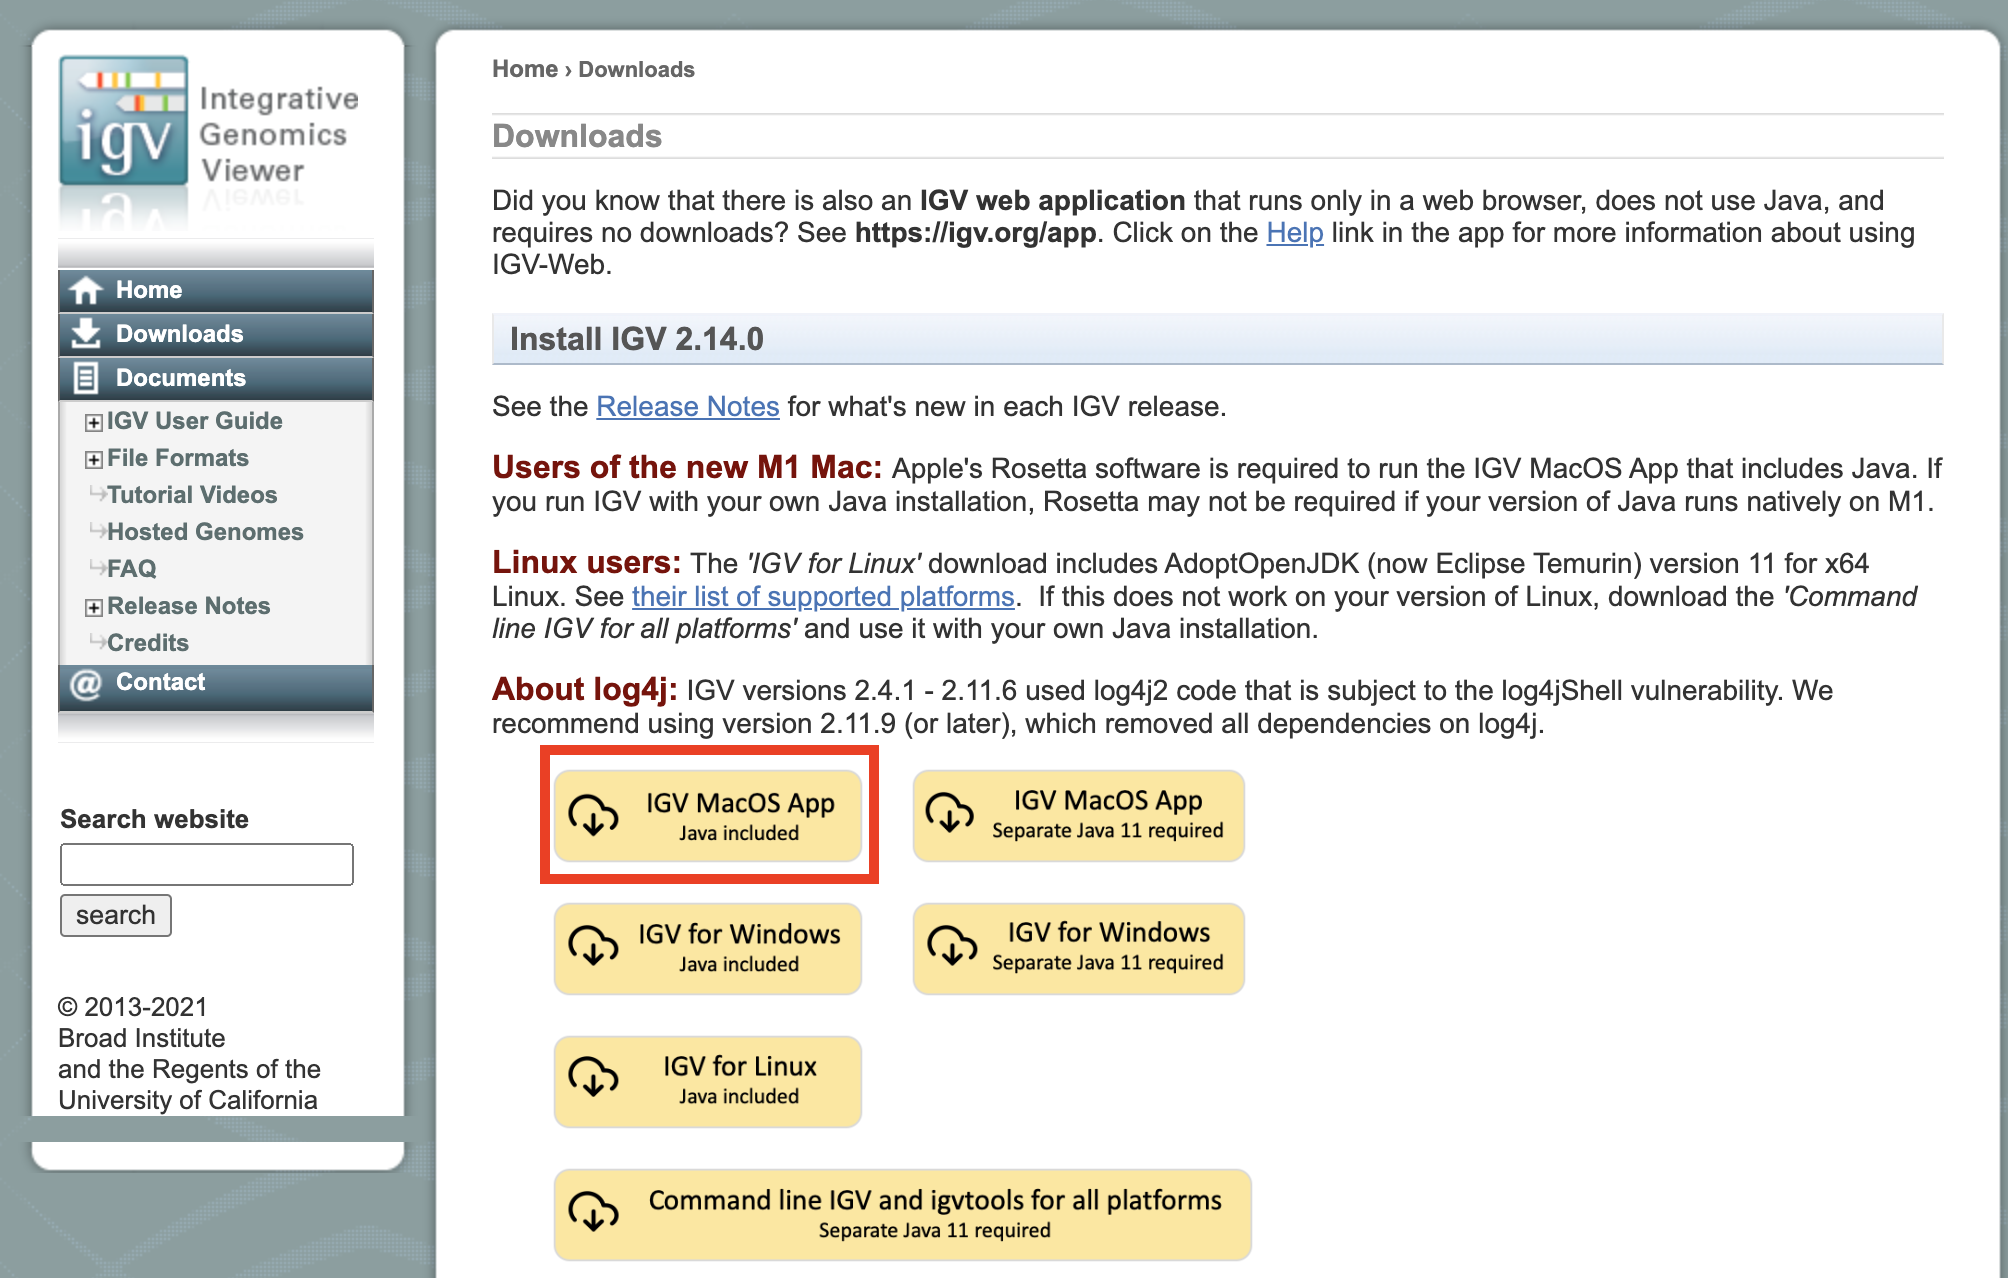Click the IGV logo image
Image resolution: width=2008 pixels, height=1278 pixels.
(x=124, y=122)
